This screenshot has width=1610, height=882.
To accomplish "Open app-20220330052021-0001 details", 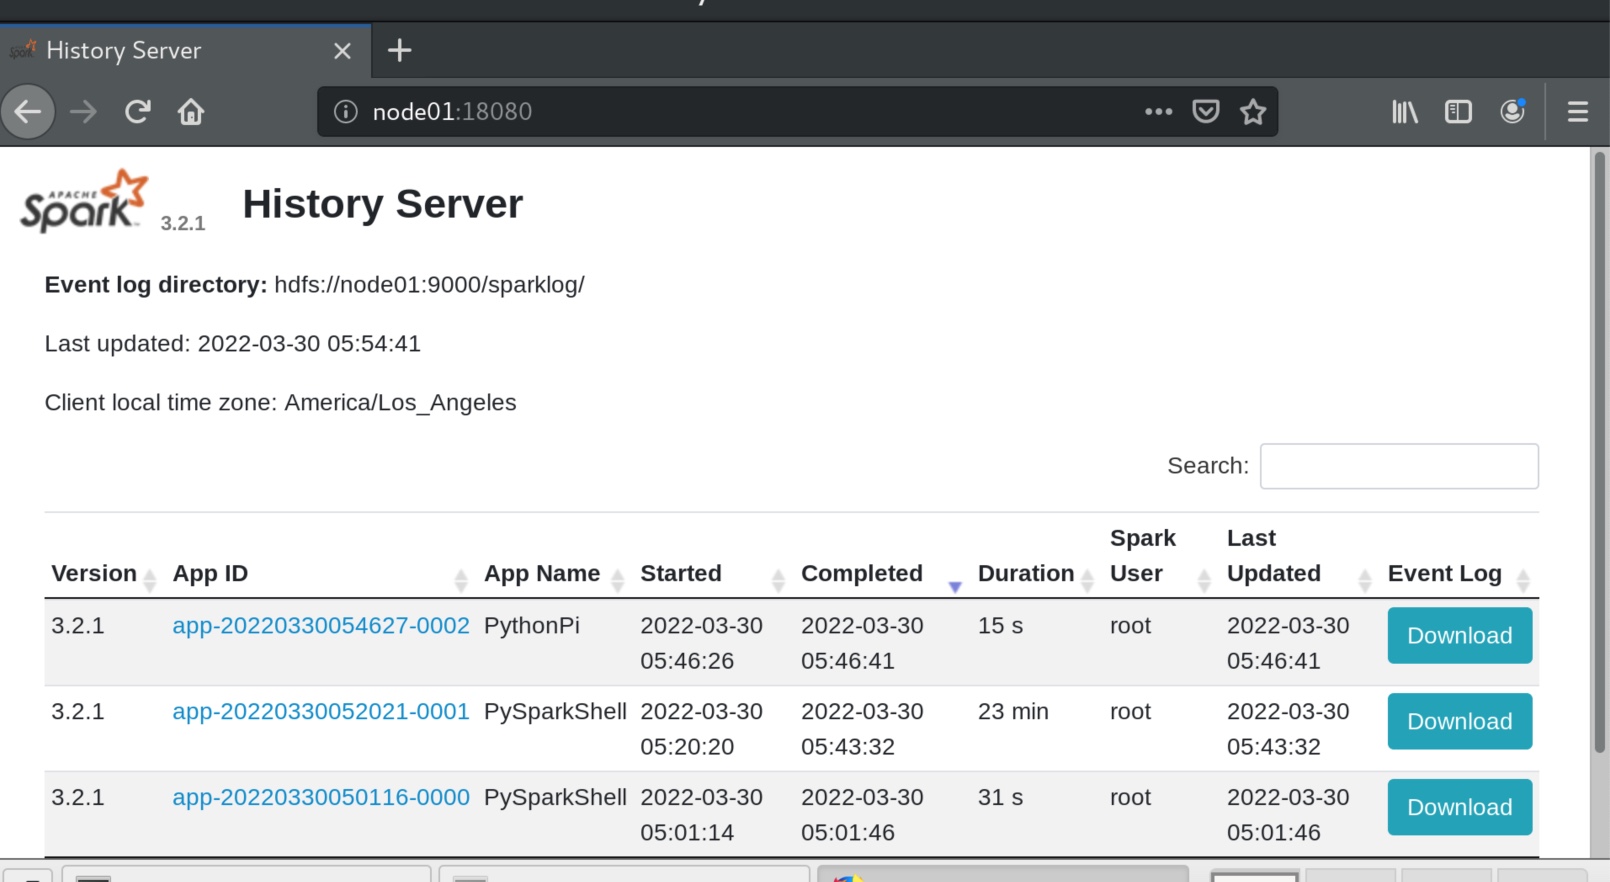I will click(x=321, y=711).
